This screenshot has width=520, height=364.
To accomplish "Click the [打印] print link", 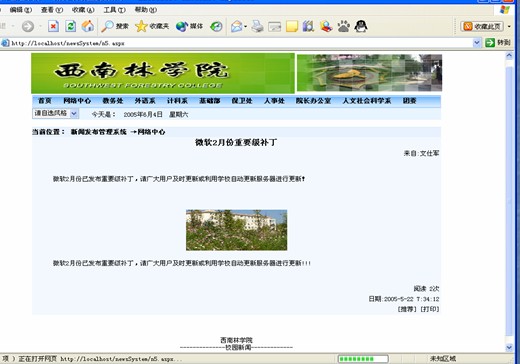I will click(430, 309).
